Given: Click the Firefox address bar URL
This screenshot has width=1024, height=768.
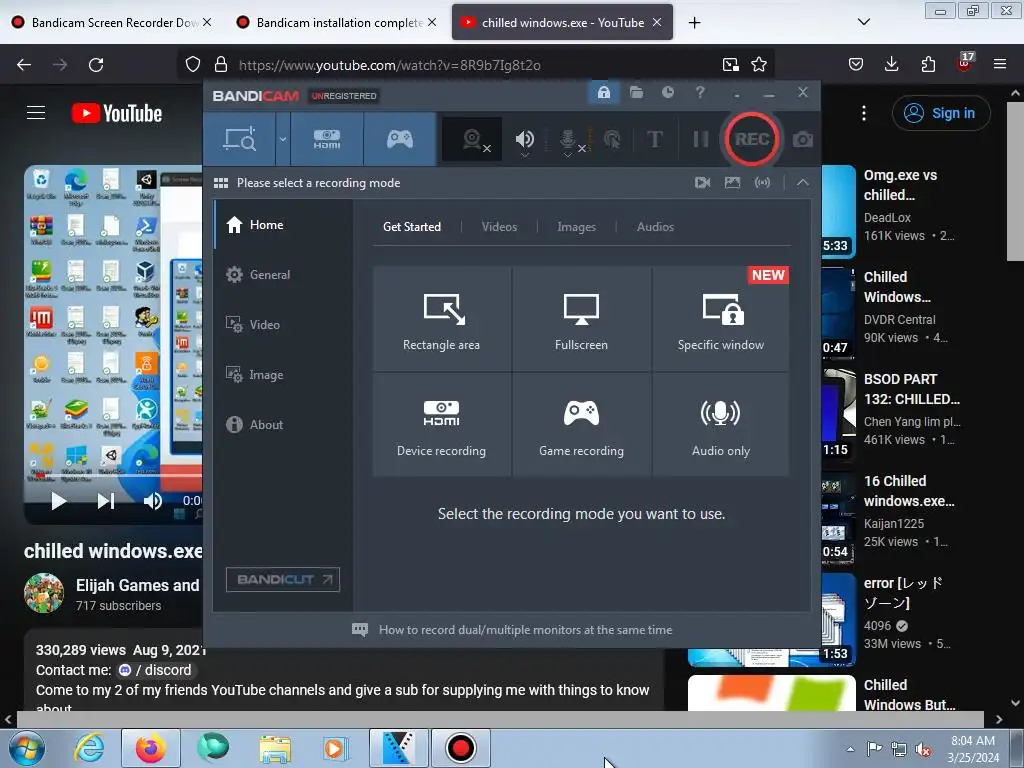Looking at the screenshot, I should click(389, 65).
